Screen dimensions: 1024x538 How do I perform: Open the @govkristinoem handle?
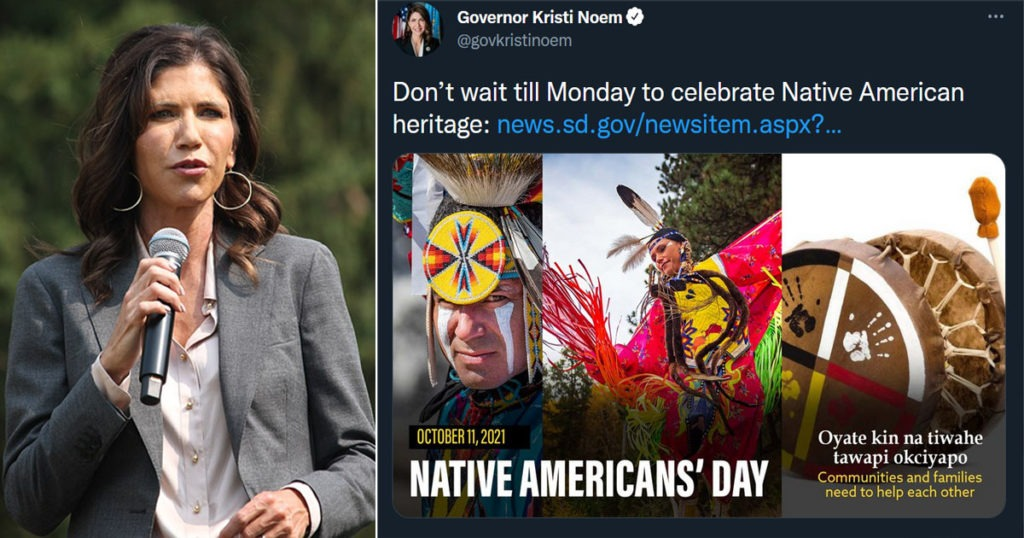515,40
